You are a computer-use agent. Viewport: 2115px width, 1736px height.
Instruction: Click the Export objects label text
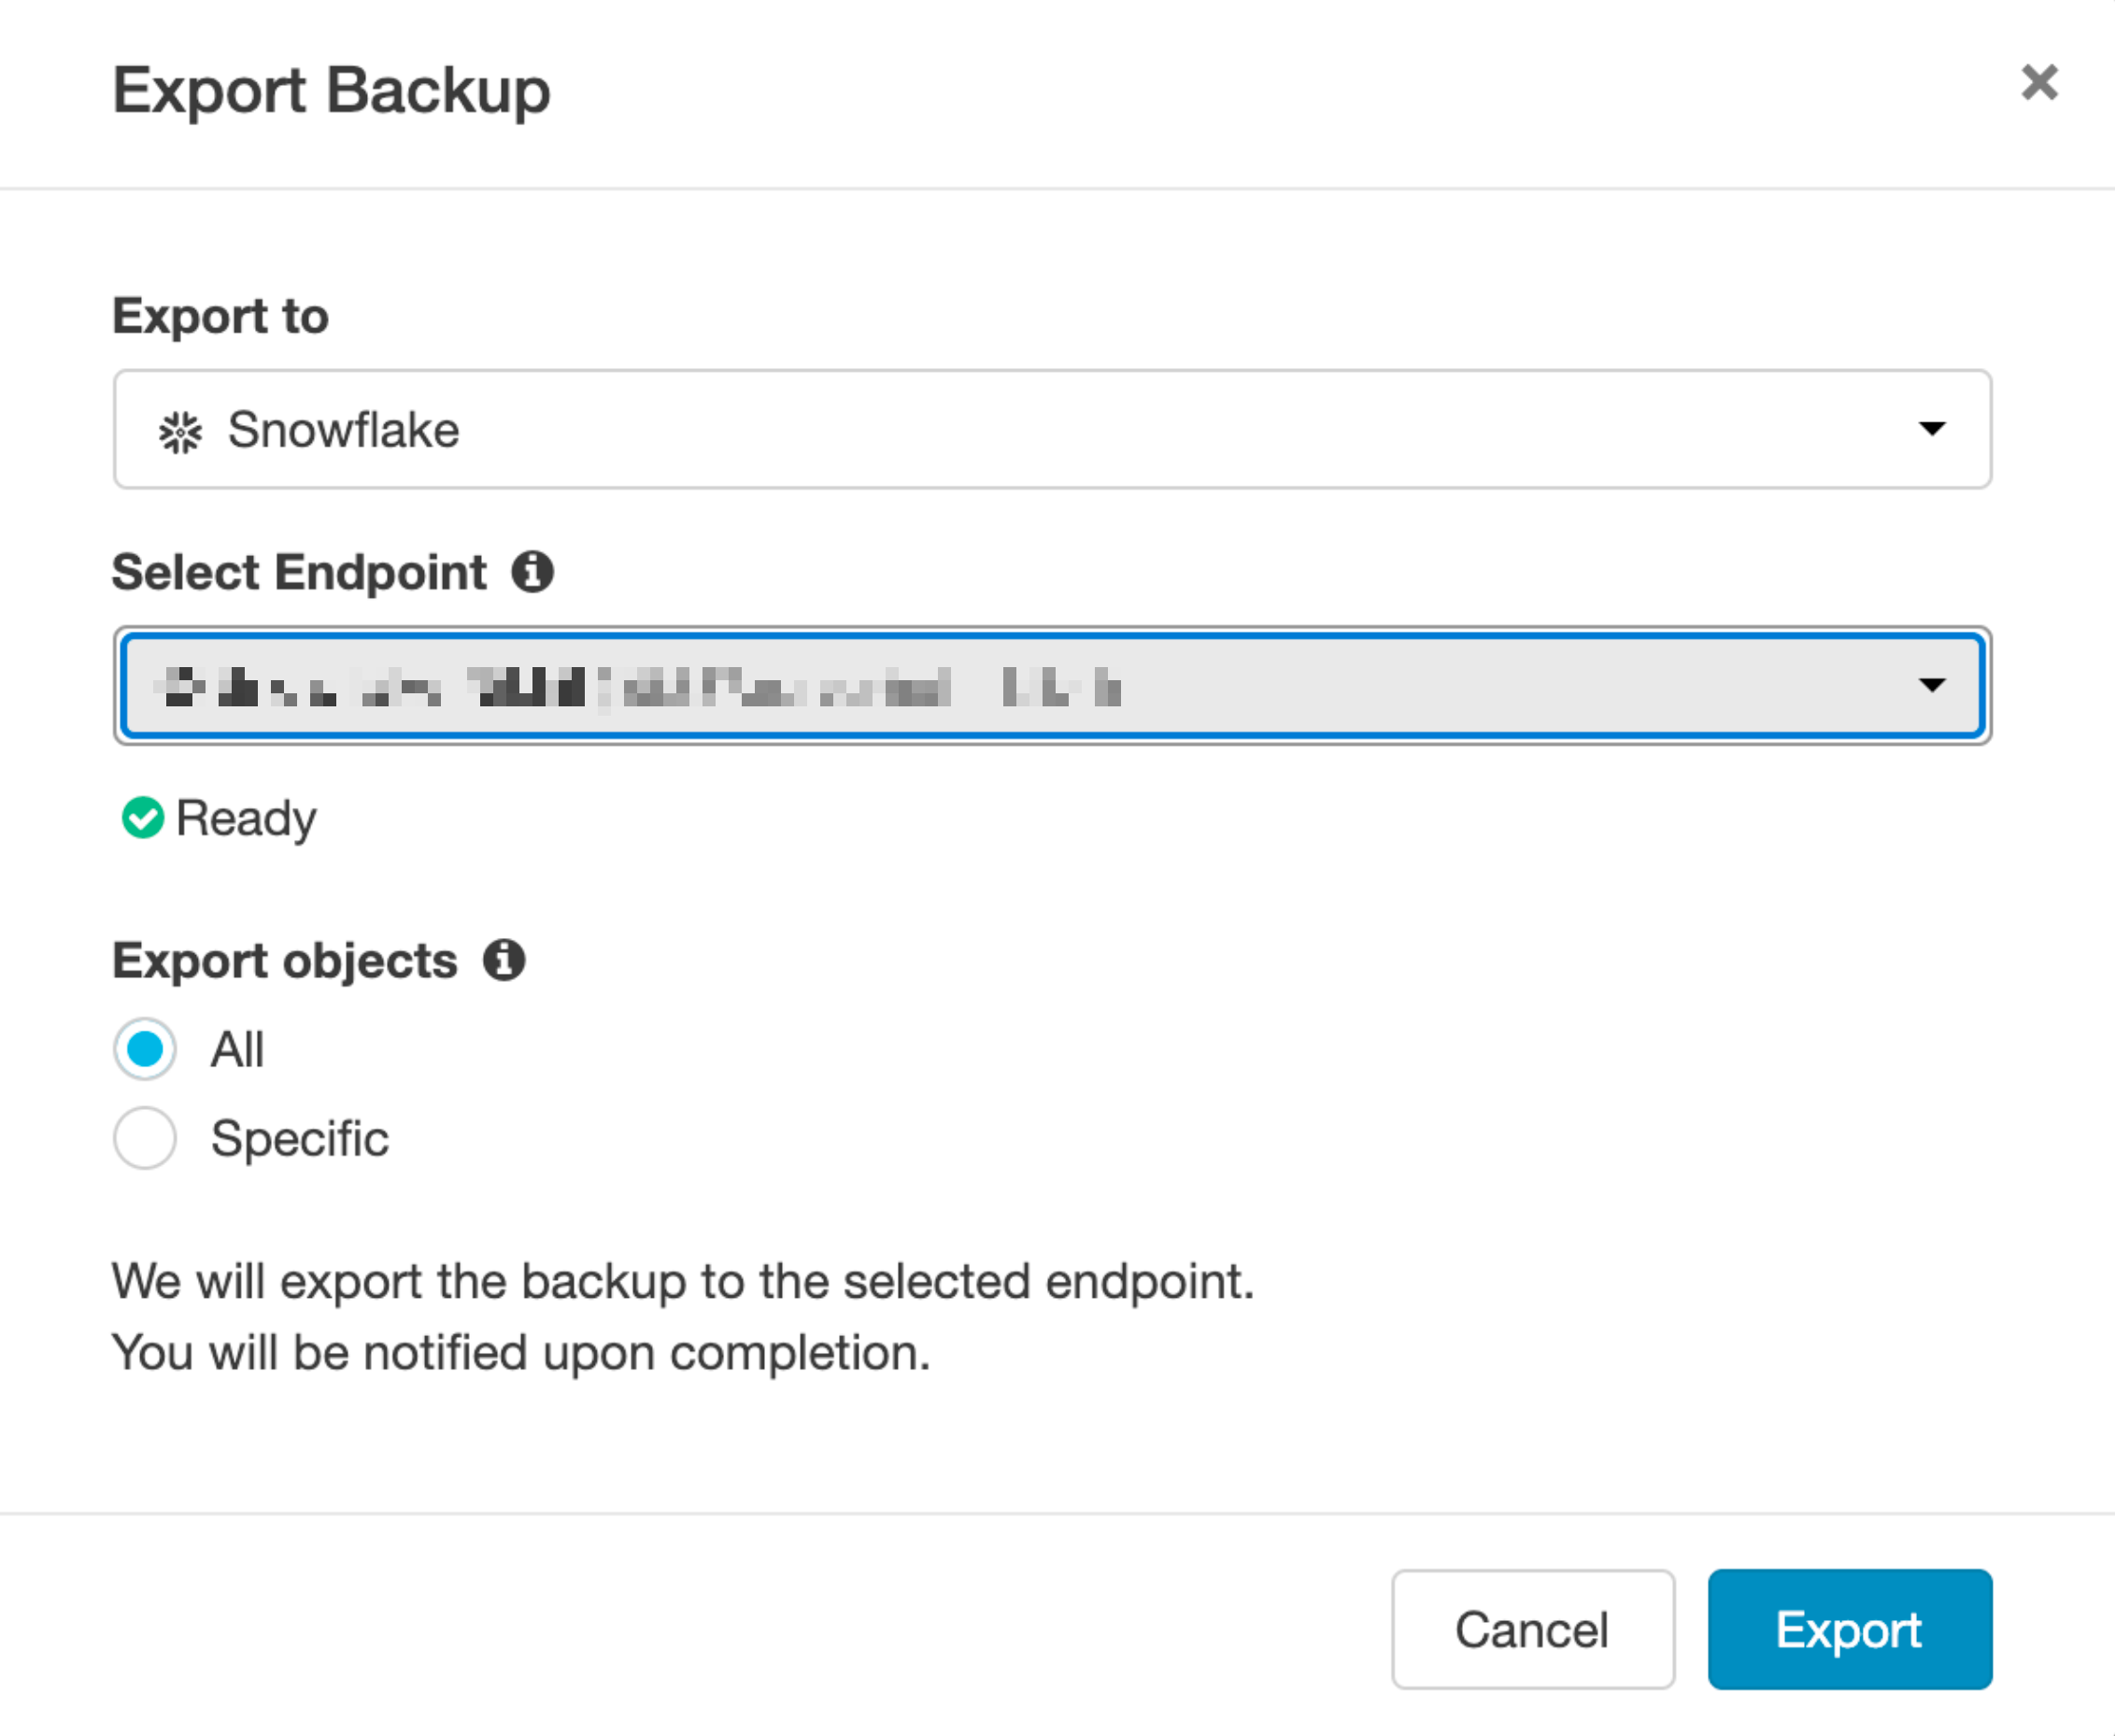[x=285, y=960]
